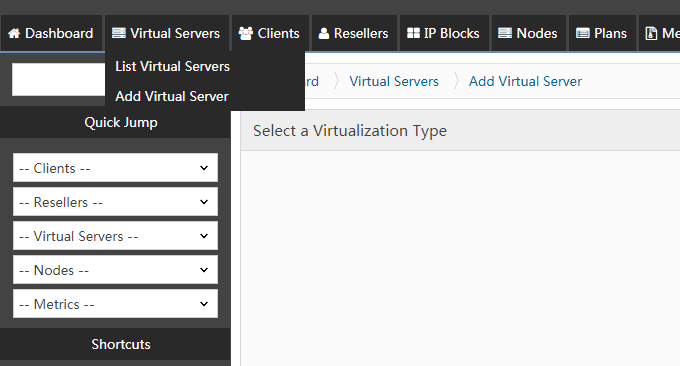This screenshot has height=366, width=680.
Task: Click the IP Blocks grid icon
Action: (x=413, y=33)
